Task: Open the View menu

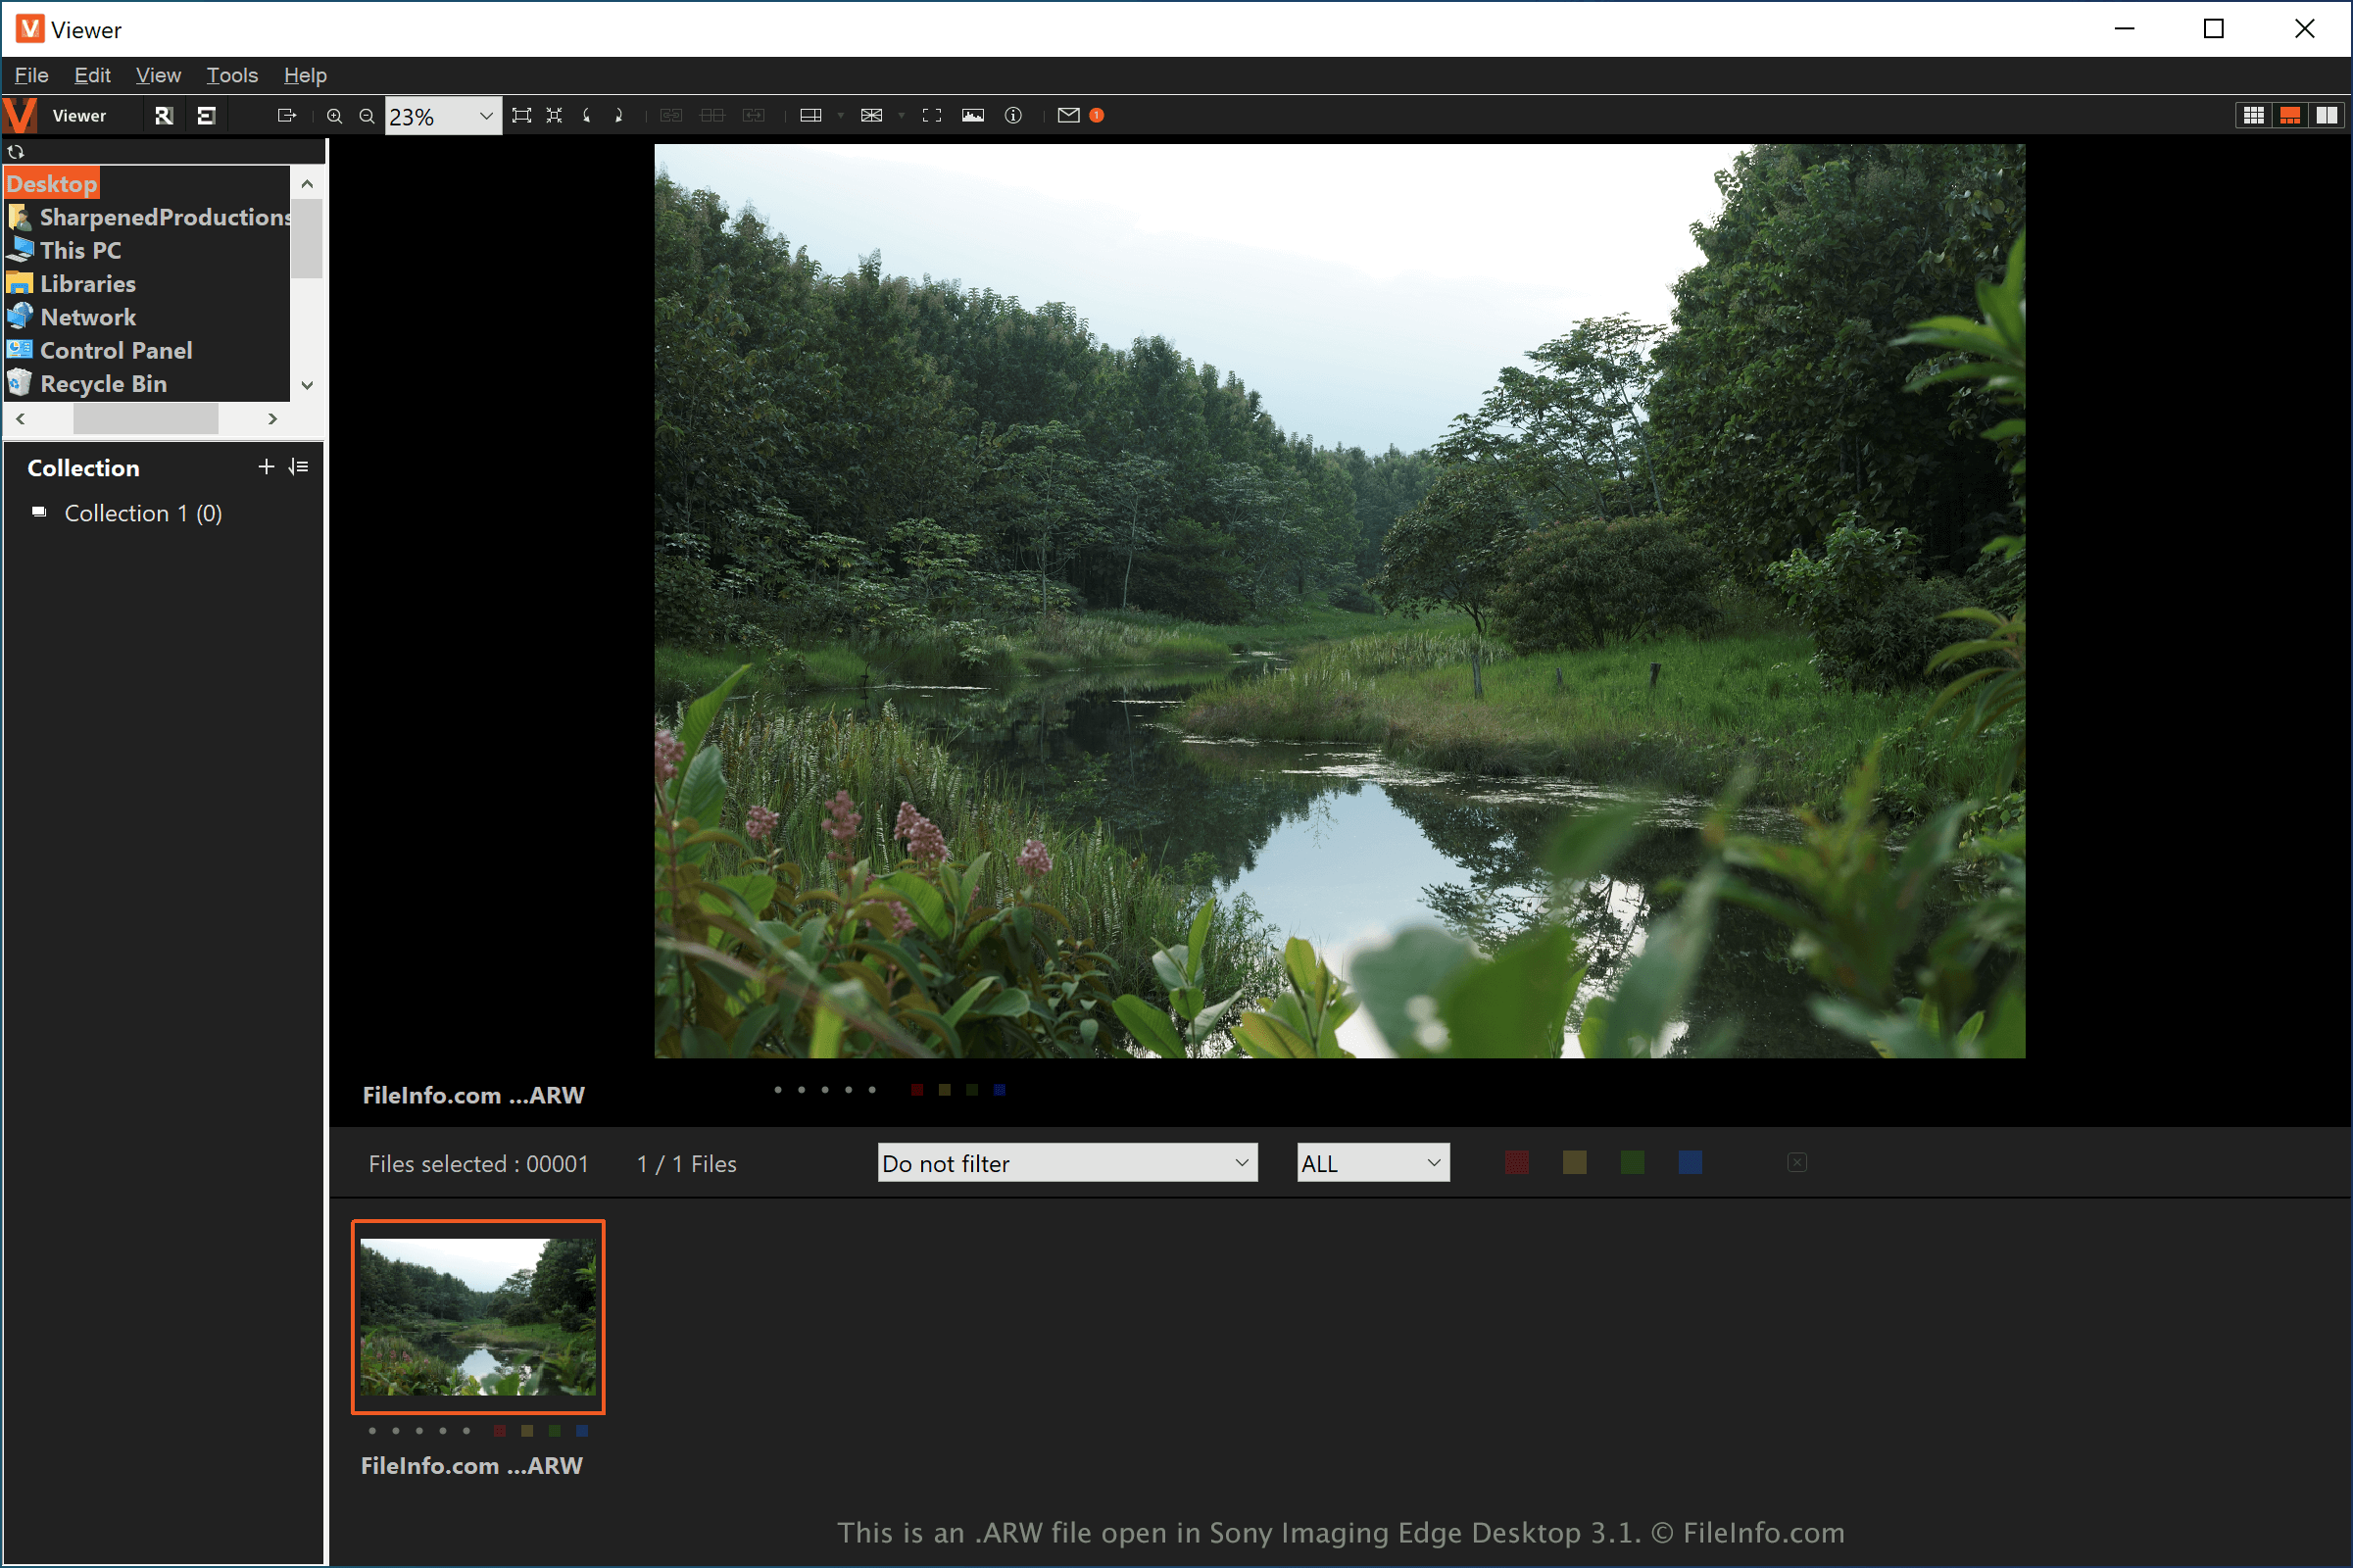Action: 158,75
